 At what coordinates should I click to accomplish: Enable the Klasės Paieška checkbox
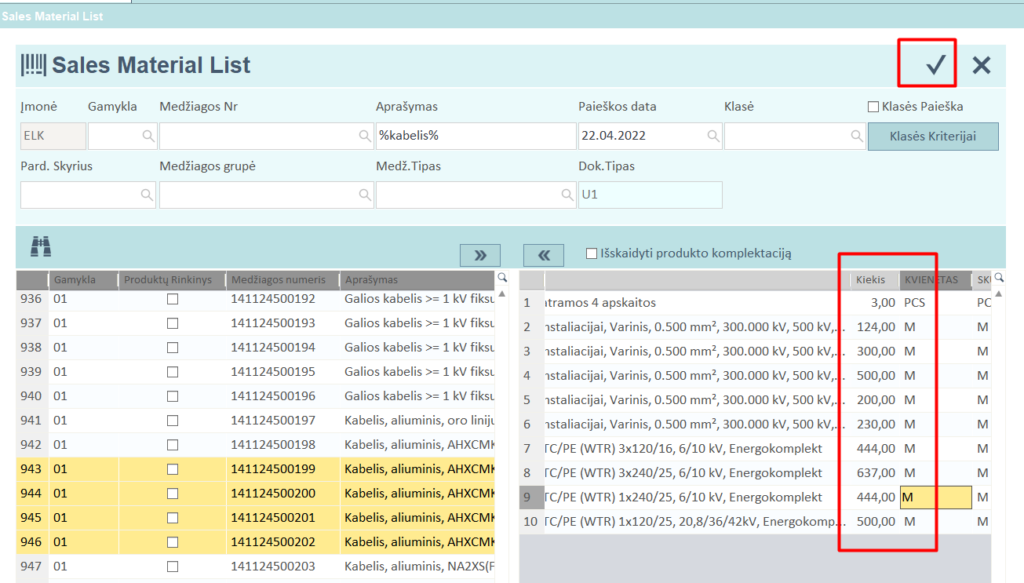[873, 107]
